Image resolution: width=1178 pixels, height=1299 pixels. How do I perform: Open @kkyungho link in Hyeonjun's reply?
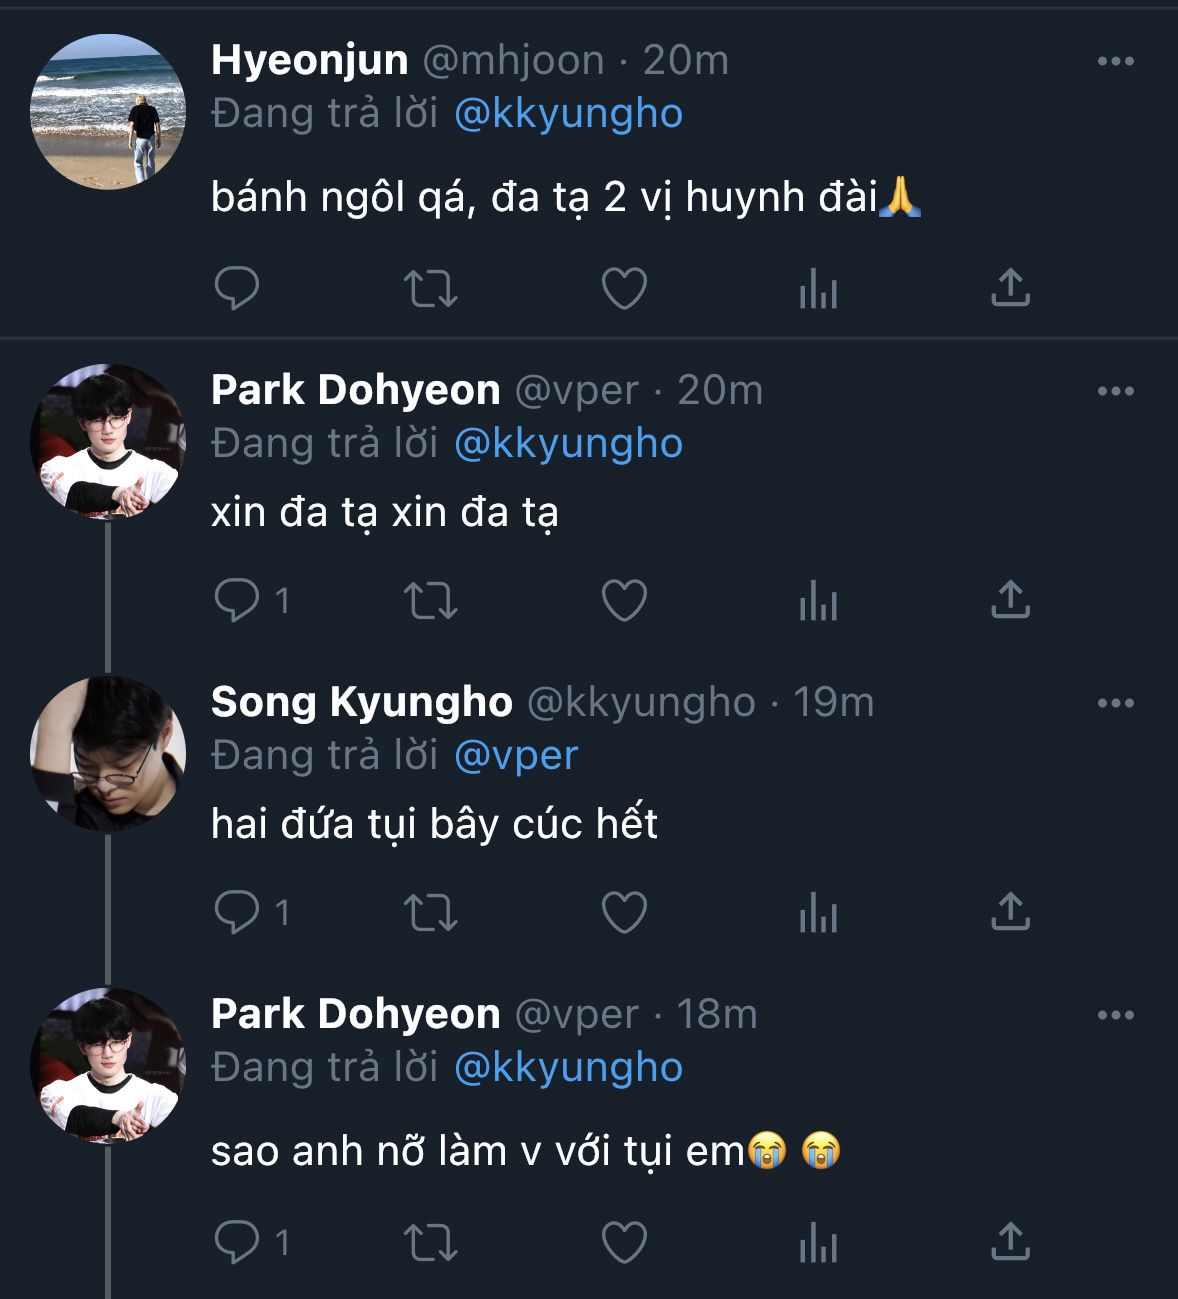point(568,113)
